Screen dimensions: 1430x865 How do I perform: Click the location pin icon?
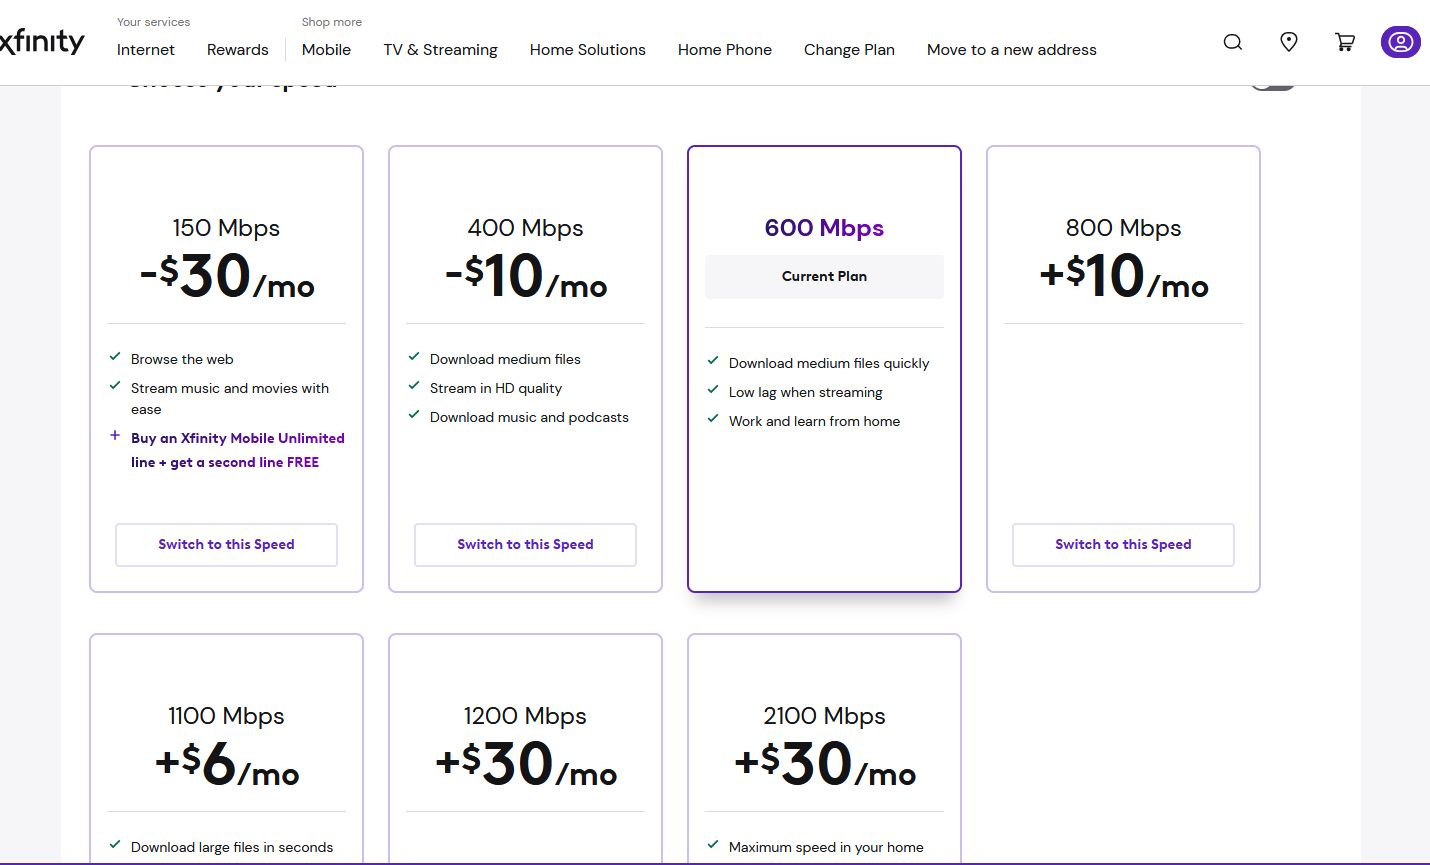[1289, 42]
